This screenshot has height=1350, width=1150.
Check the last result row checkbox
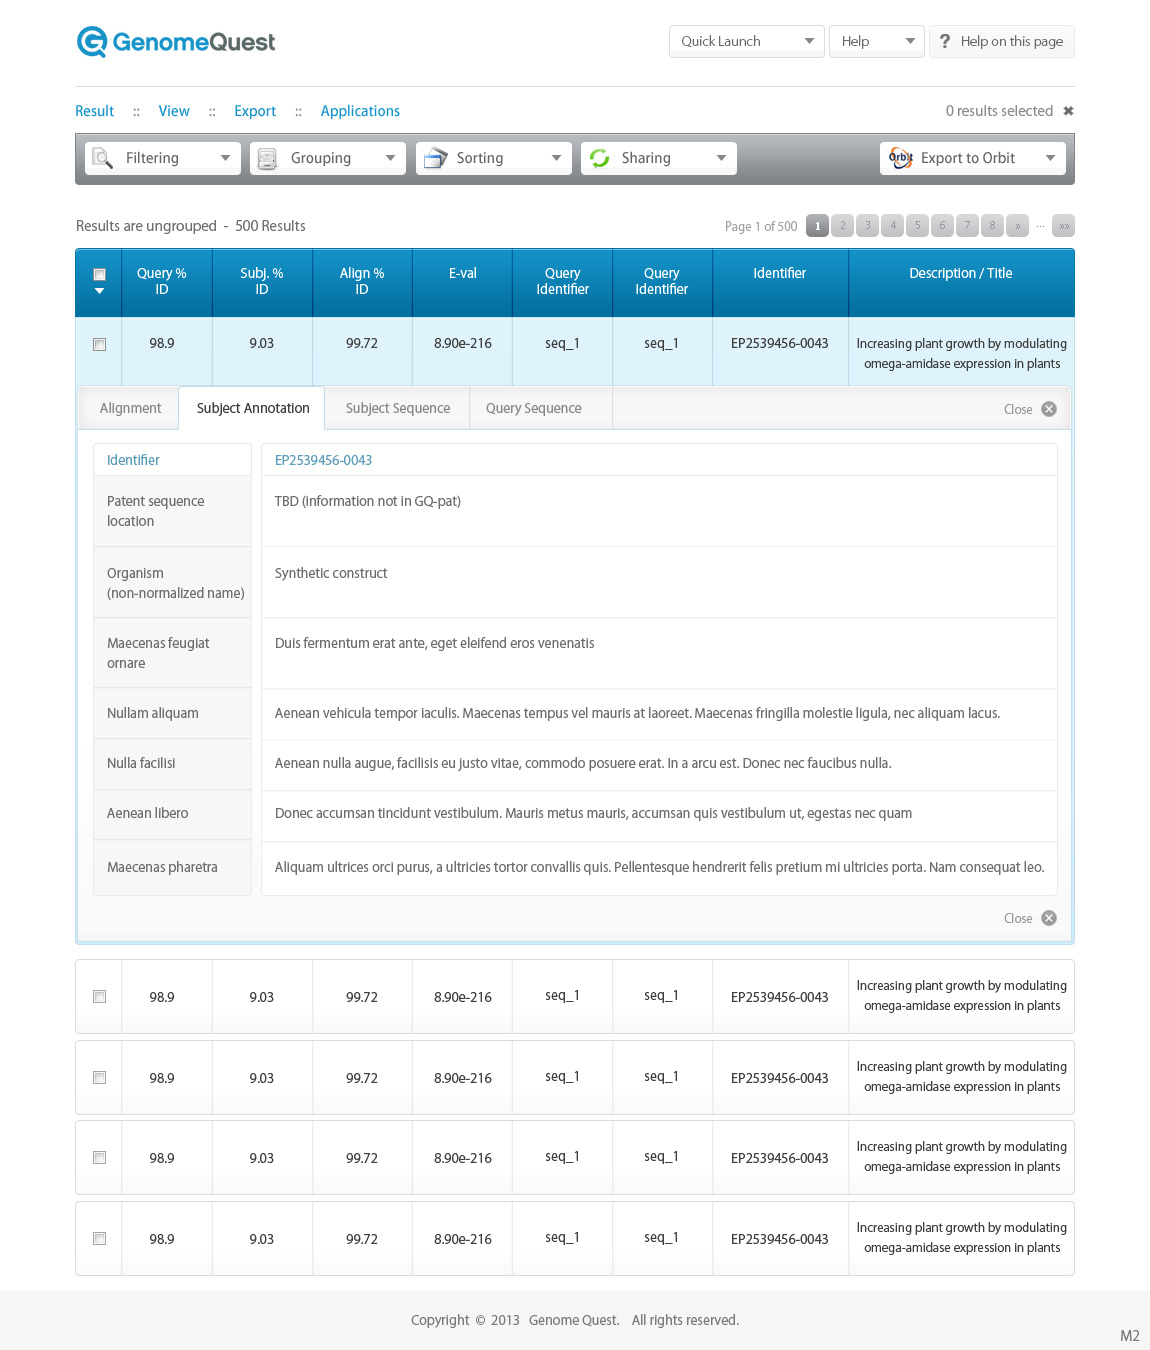(x=99, y=1238)
